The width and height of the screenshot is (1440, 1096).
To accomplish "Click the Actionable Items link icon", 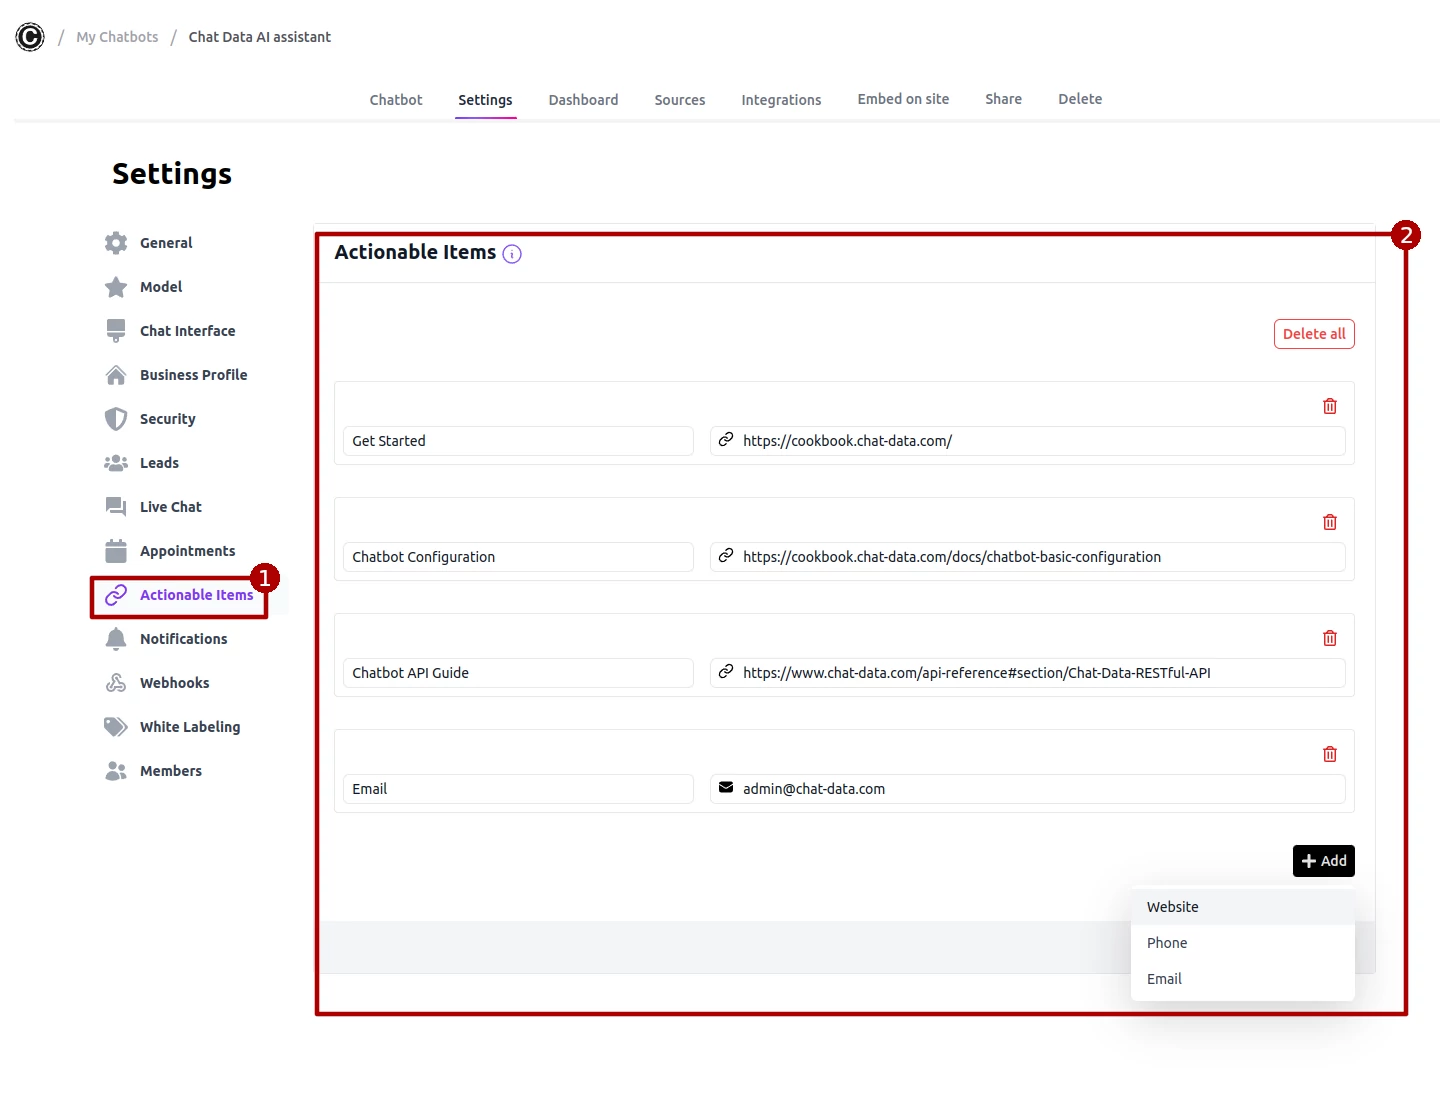I will (x=116, y=595).
